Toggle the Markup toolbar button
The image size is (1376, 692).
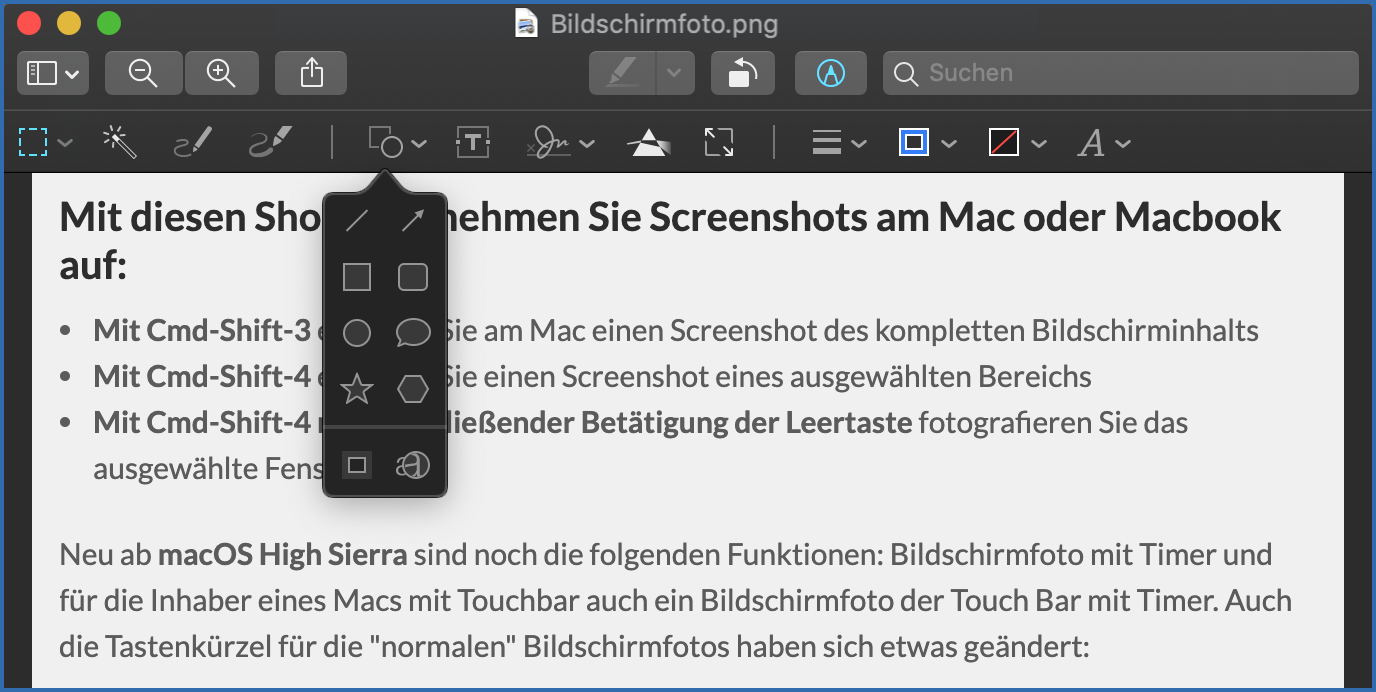[x=830, y=73]
